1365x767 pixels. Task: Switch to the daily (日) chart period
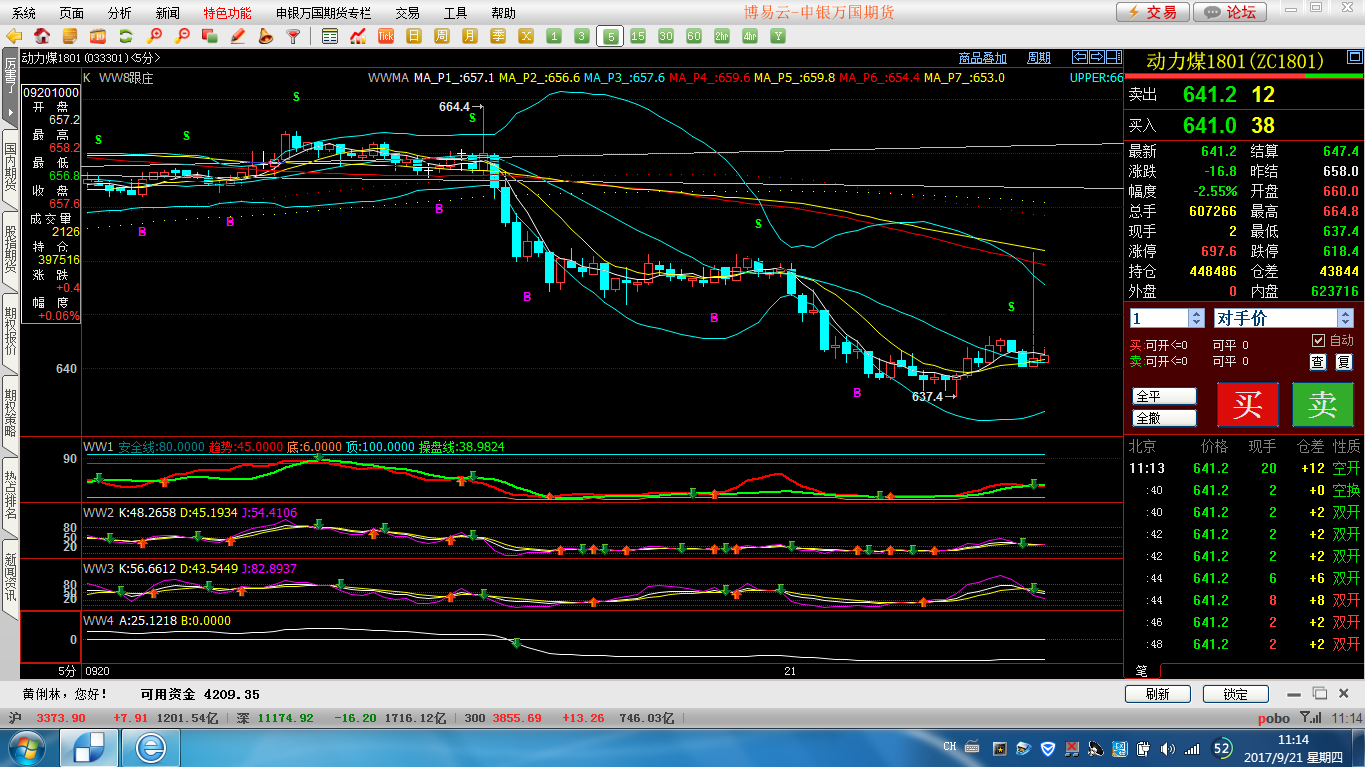pyautogui.click(x=414, y=36)
